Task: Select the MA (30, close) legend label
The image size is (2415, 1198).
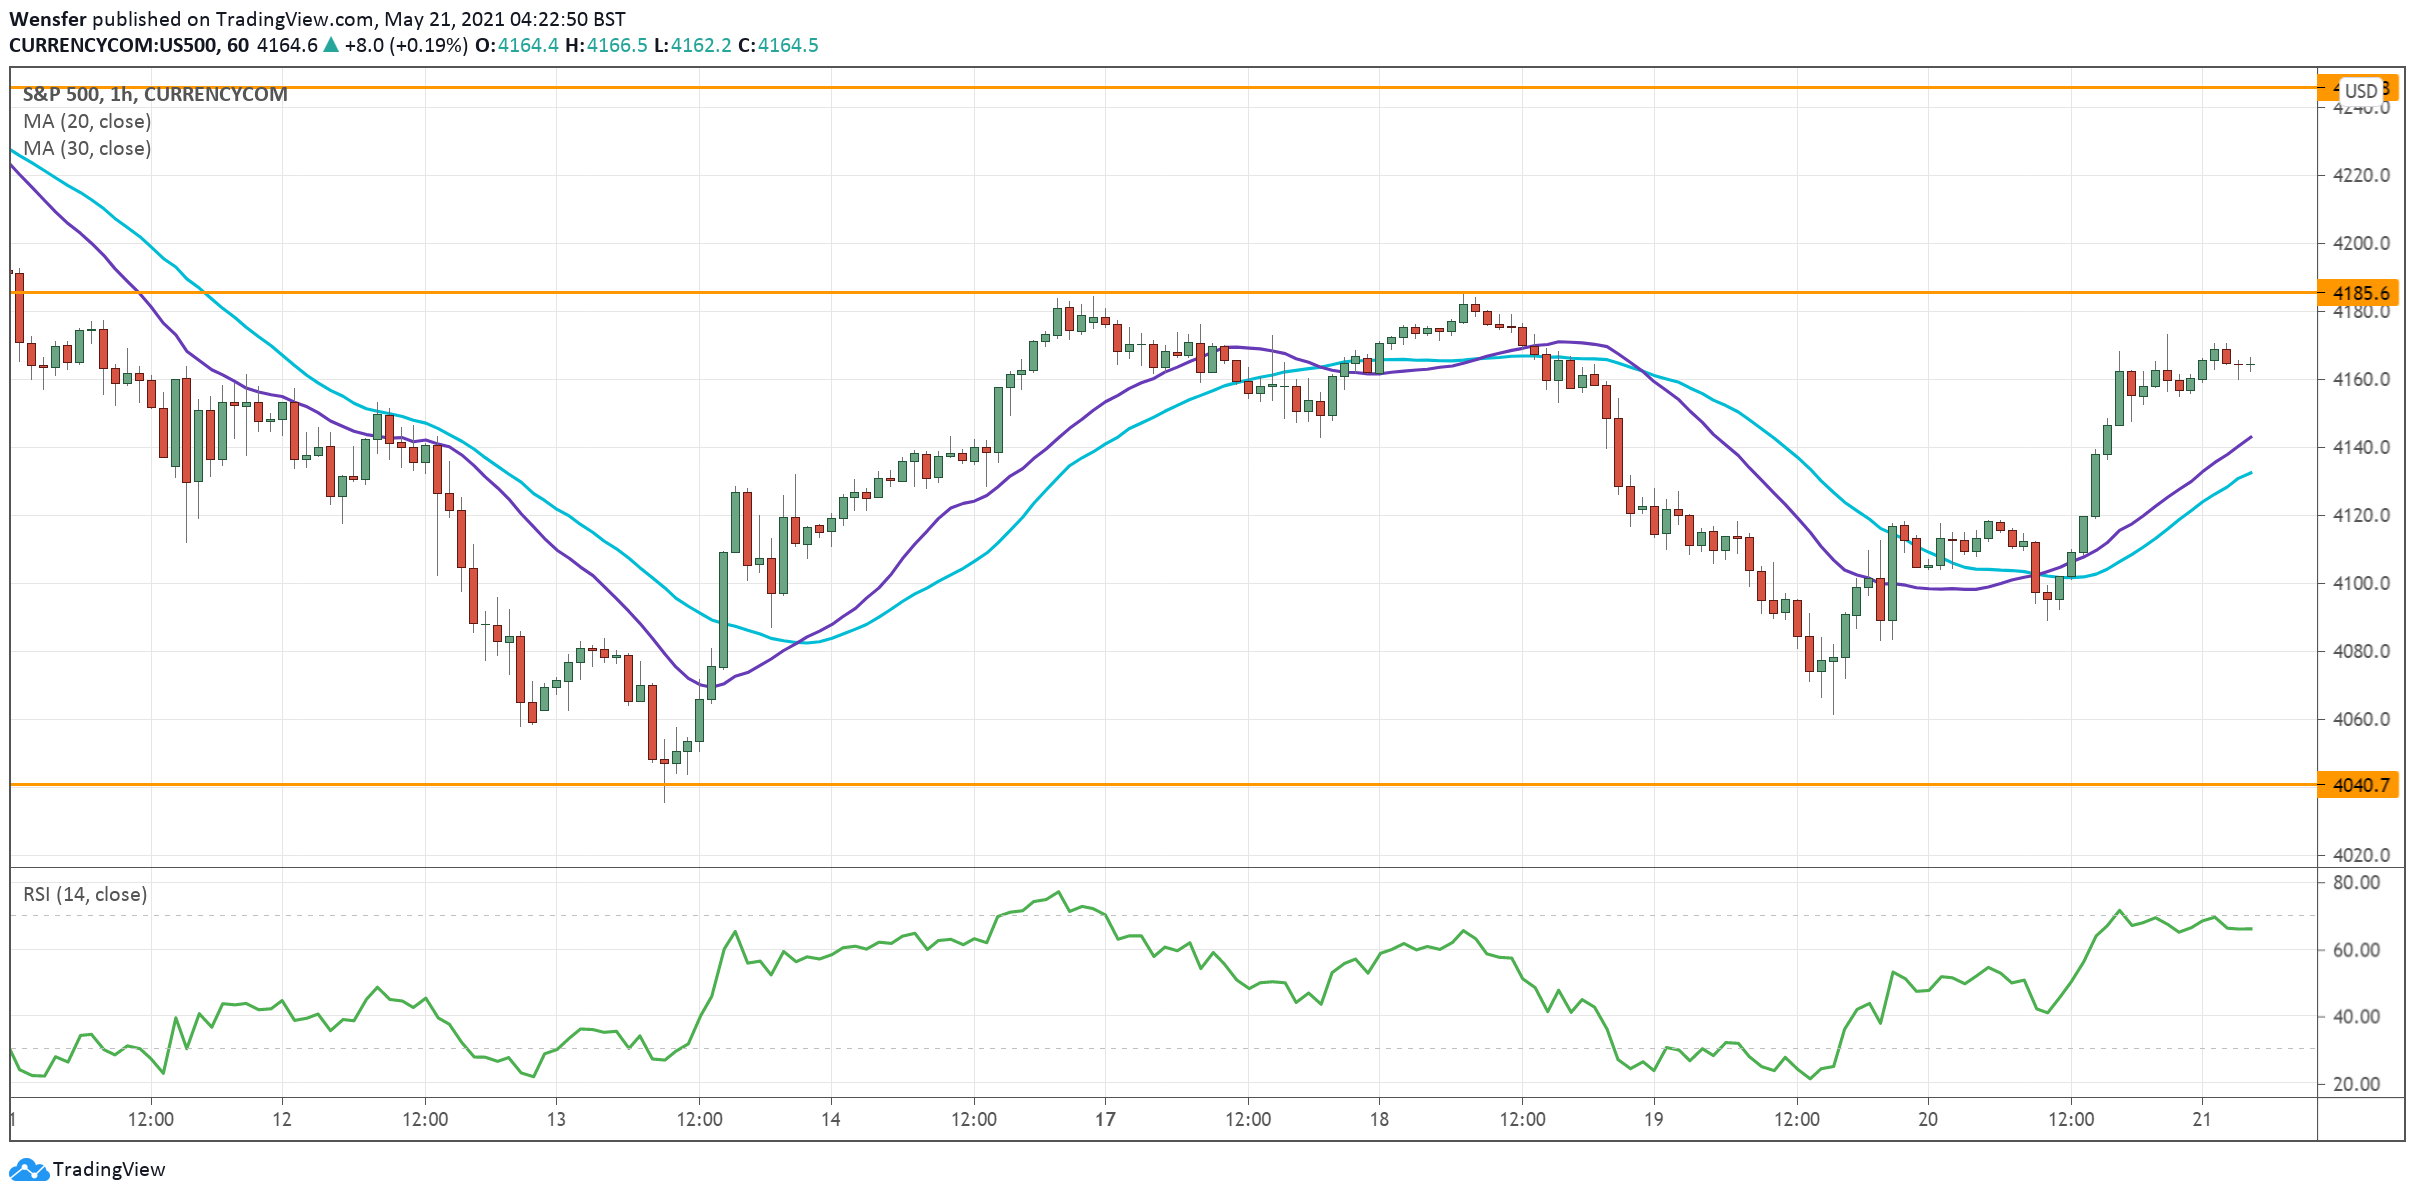Action: pyautogui.click(x=88, y=148)
